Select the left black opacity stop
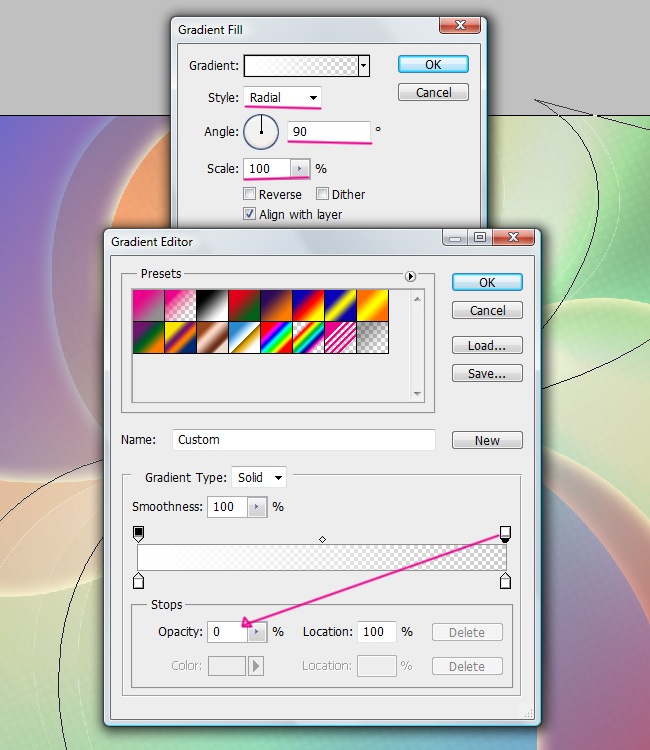 pos(139,533)
